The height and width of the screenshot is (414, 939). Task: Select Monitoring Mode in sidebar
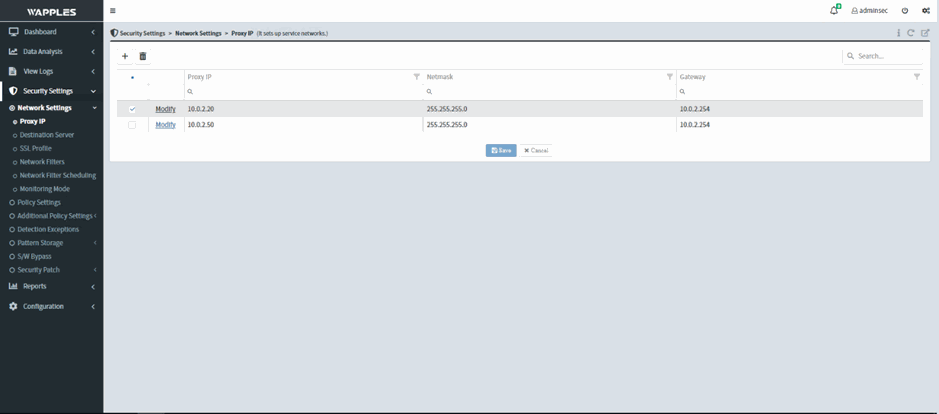44,189
